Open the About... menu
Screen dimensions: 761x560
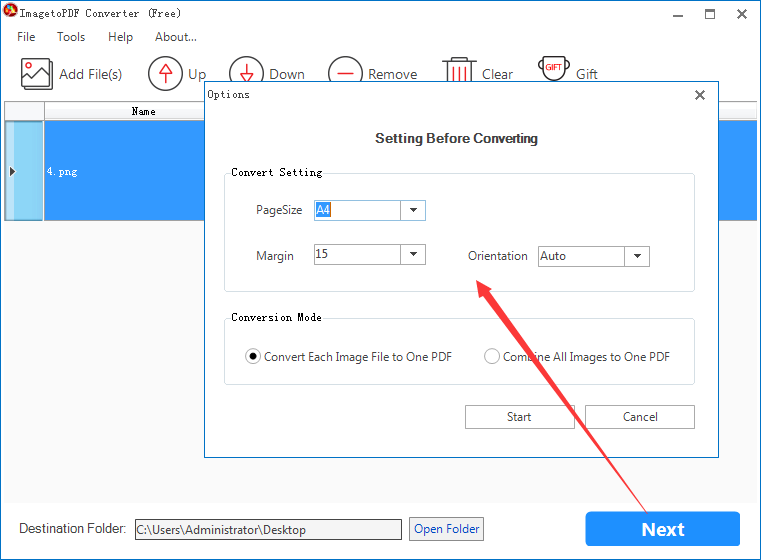coord(176,37)
